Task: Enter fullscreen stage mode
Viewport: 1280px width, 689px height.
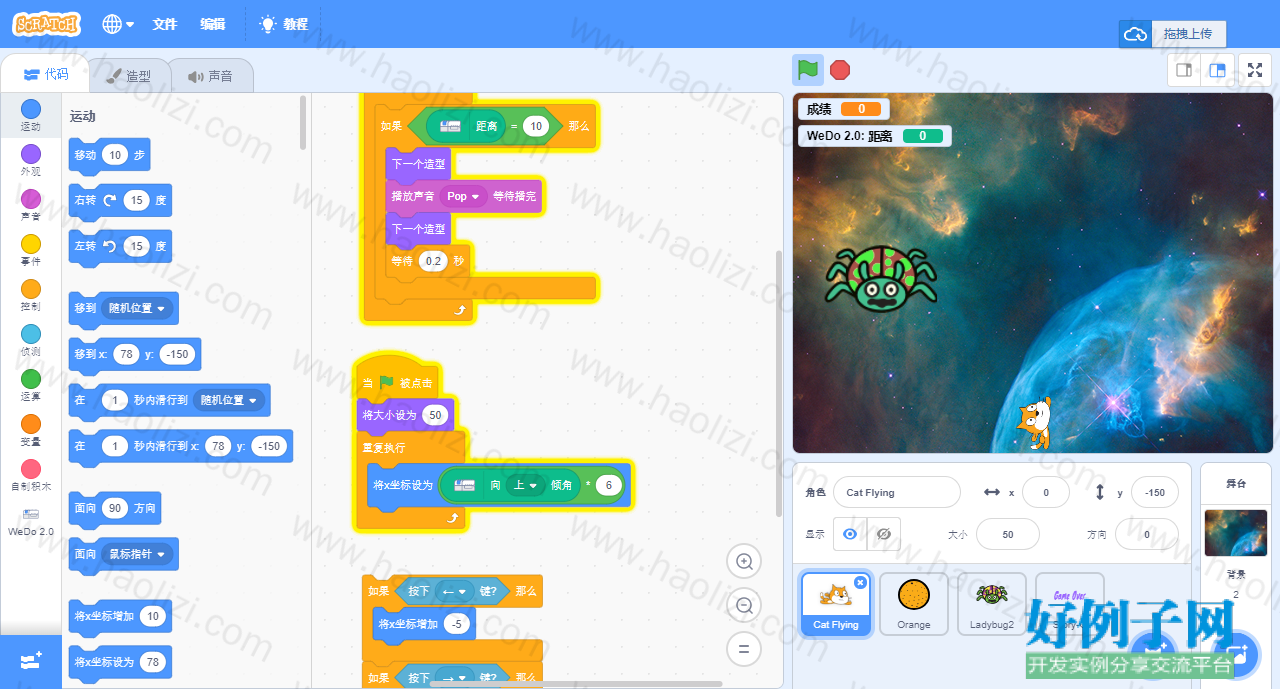Action: click(x=1256, y=70)
